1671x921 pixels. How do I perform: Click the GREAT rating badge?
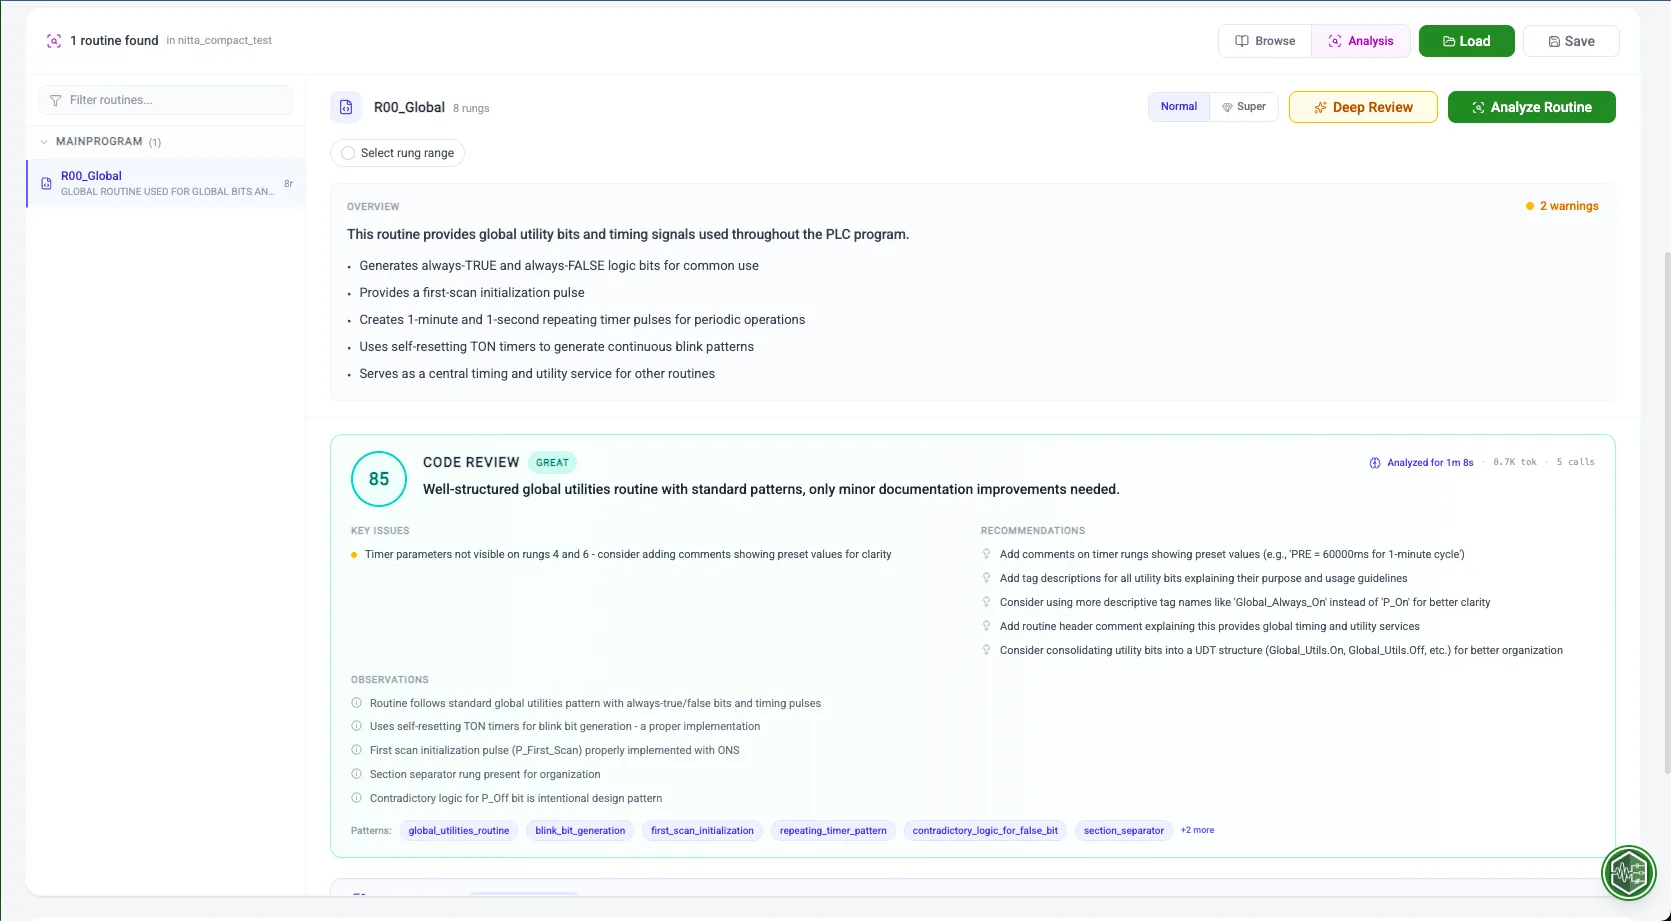tap(552, 462)
